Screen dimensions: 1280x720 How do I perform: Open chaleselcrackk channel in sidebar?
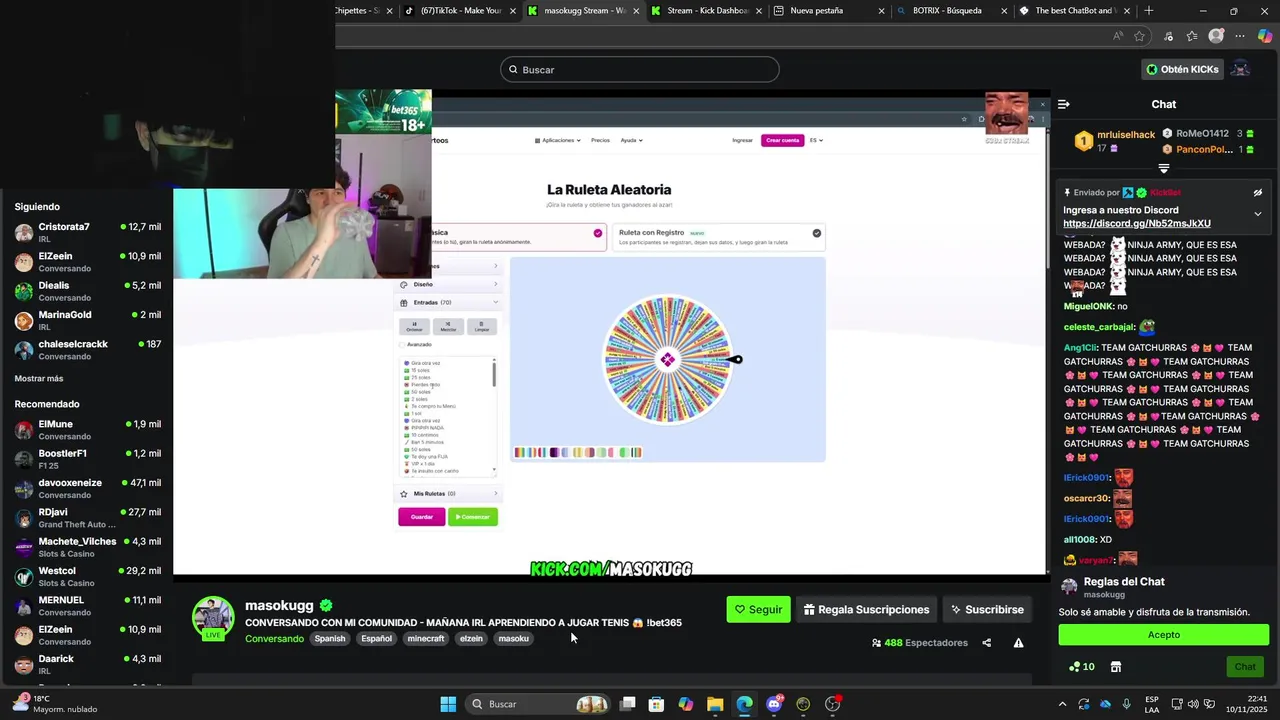88,350
